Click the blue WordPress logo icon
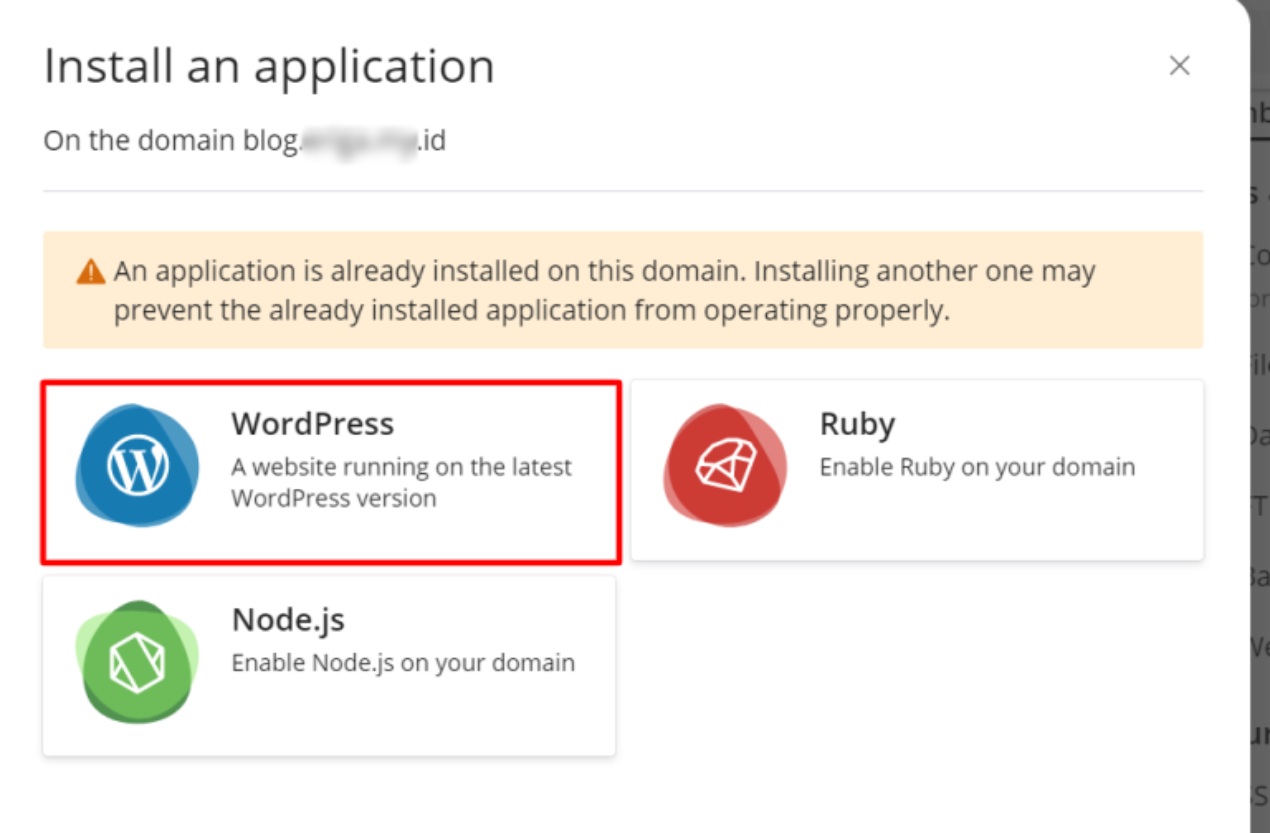Screen dimensions: 1270x833 (x=138, y=466)
